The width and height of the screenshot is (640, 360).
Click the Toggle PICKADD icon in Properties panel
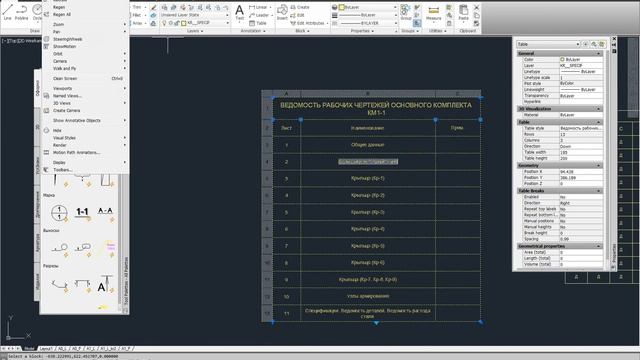(x=586, y=44)
